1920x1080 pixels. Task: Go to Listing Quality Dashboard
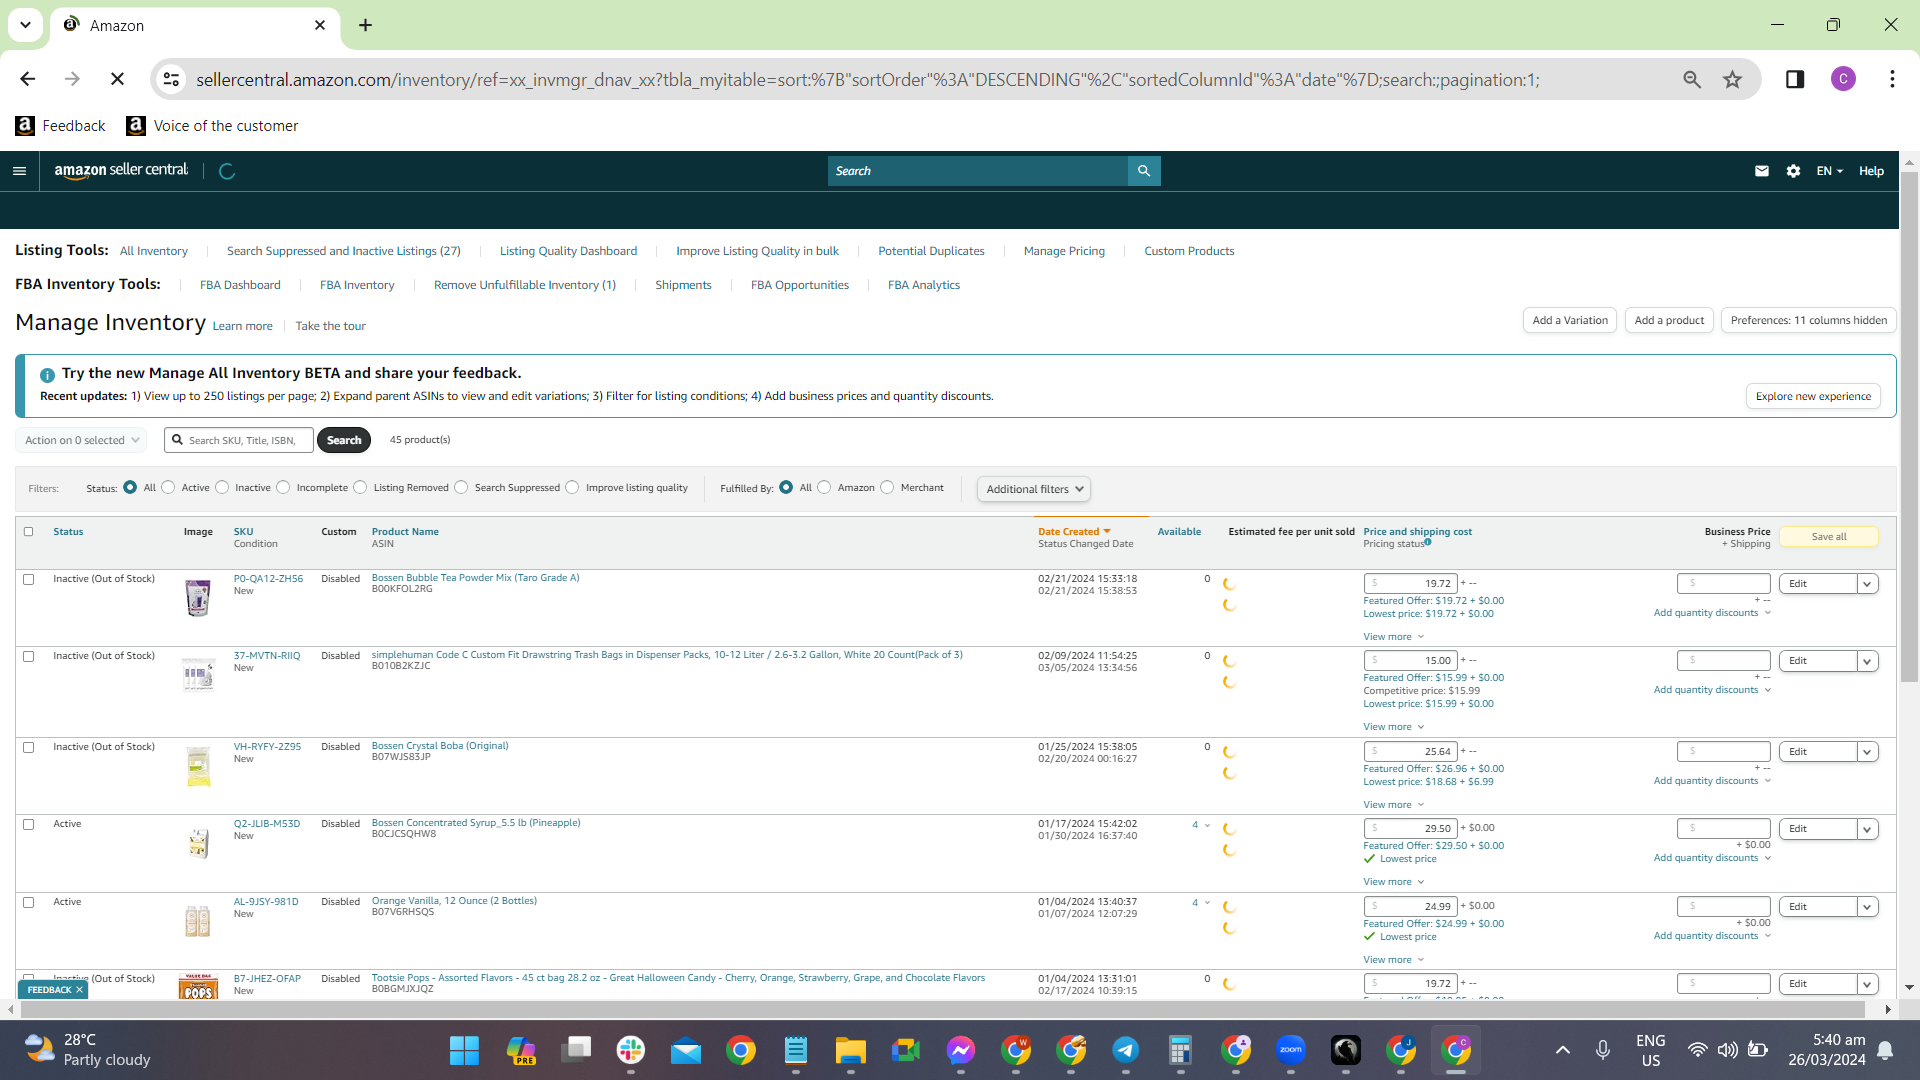[x=568, y=251]
